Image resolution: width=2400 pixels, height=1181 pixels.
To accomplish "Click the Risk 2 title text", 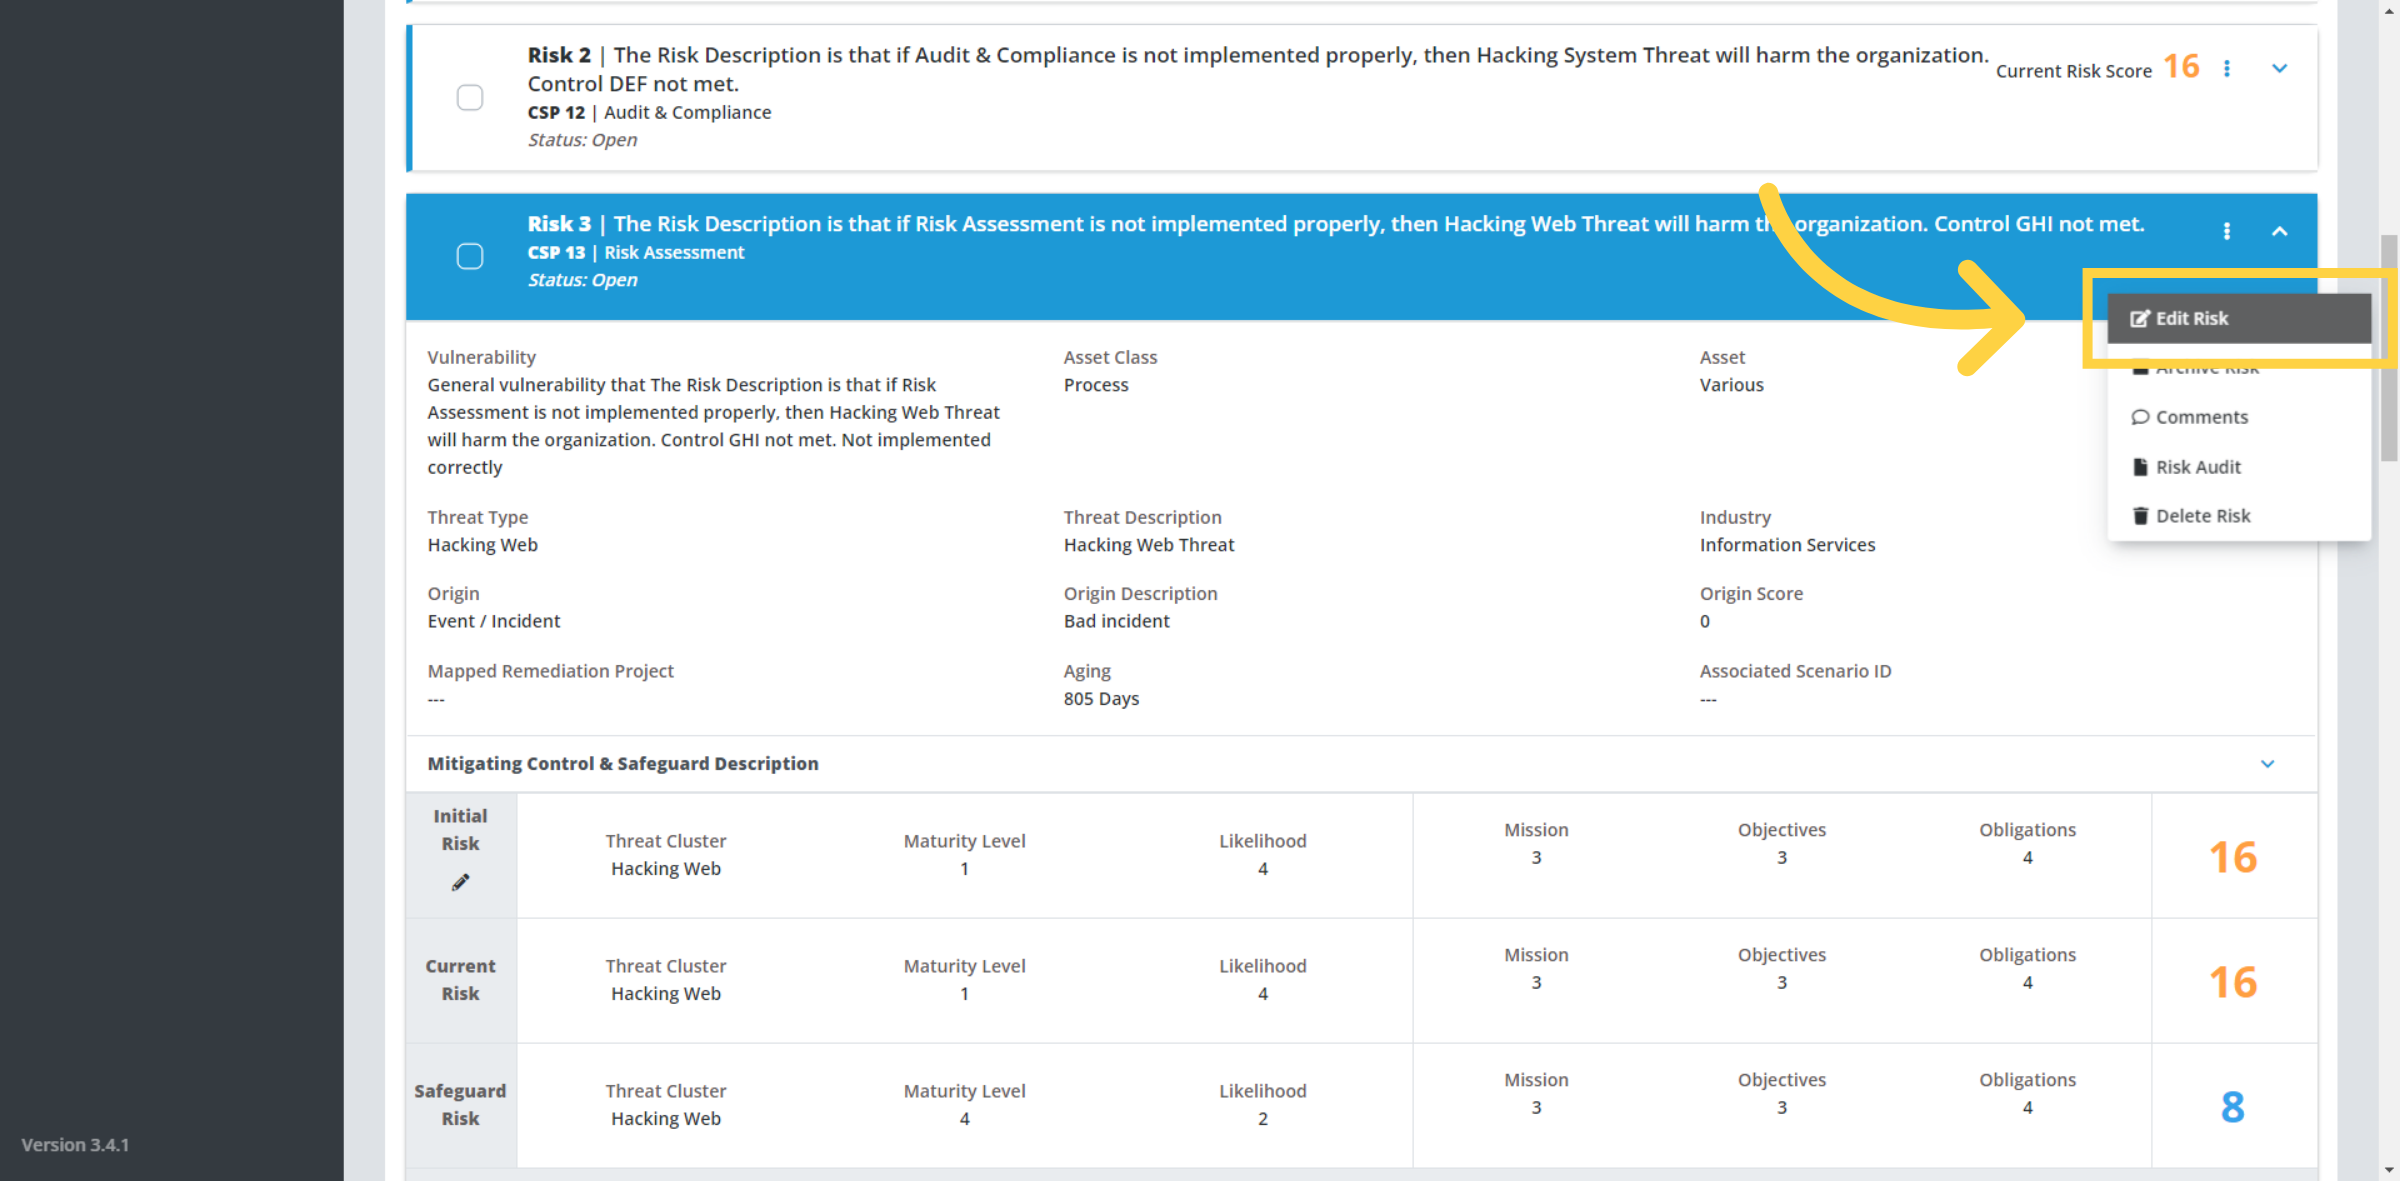I will pyautogui.click(x=1258, y=69).
